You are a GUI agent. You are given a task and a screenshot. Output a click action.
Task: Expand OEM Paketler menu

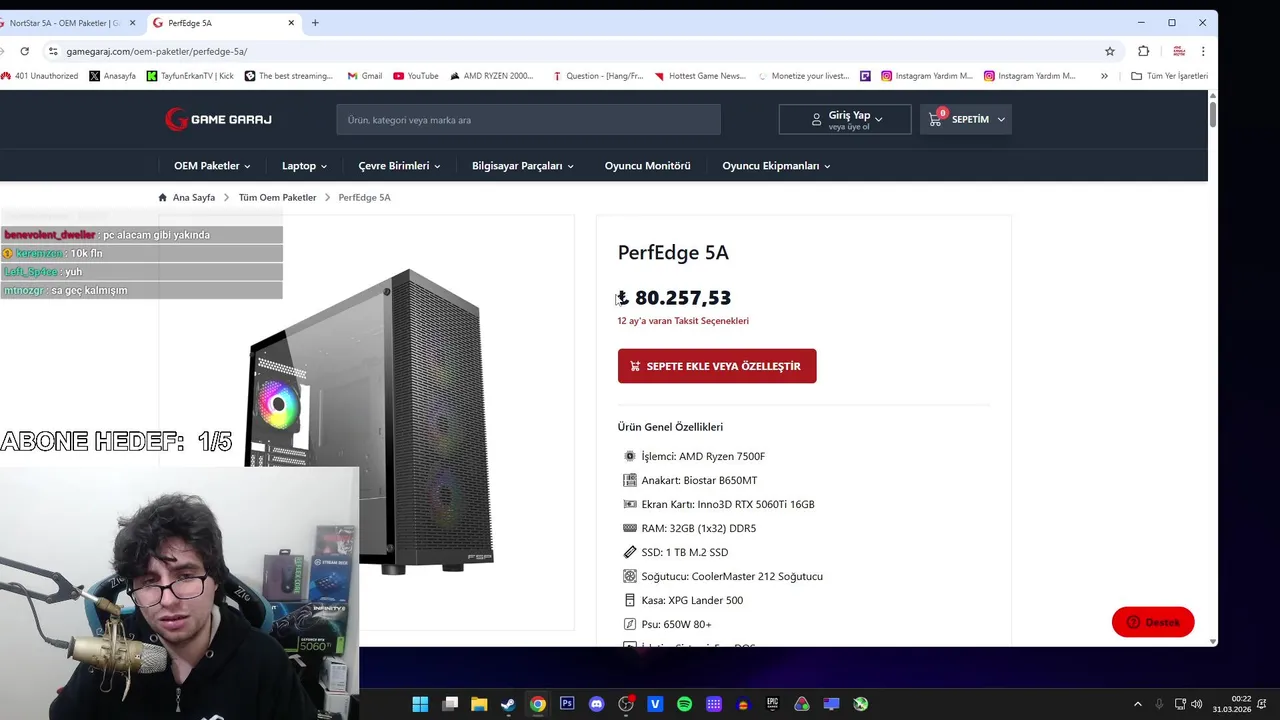click(212, 166)
